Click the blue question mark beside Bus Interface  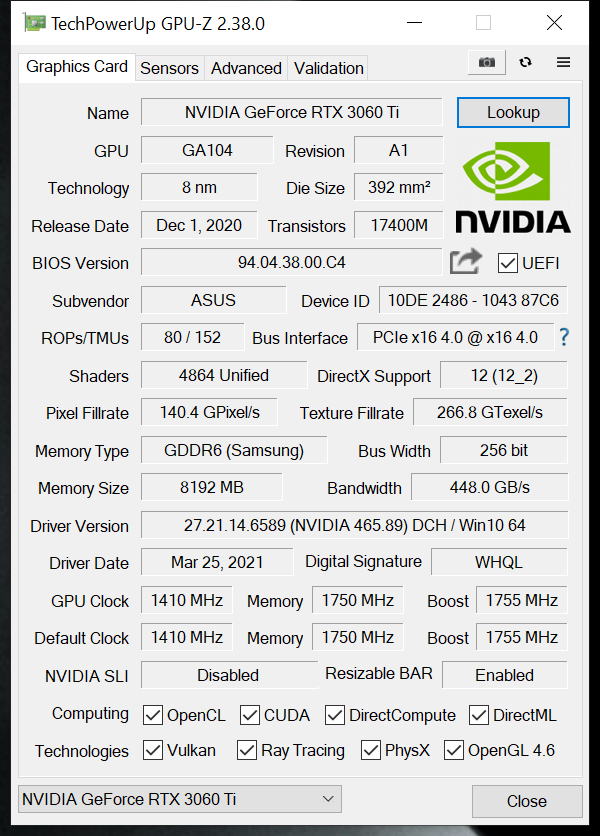563,338
